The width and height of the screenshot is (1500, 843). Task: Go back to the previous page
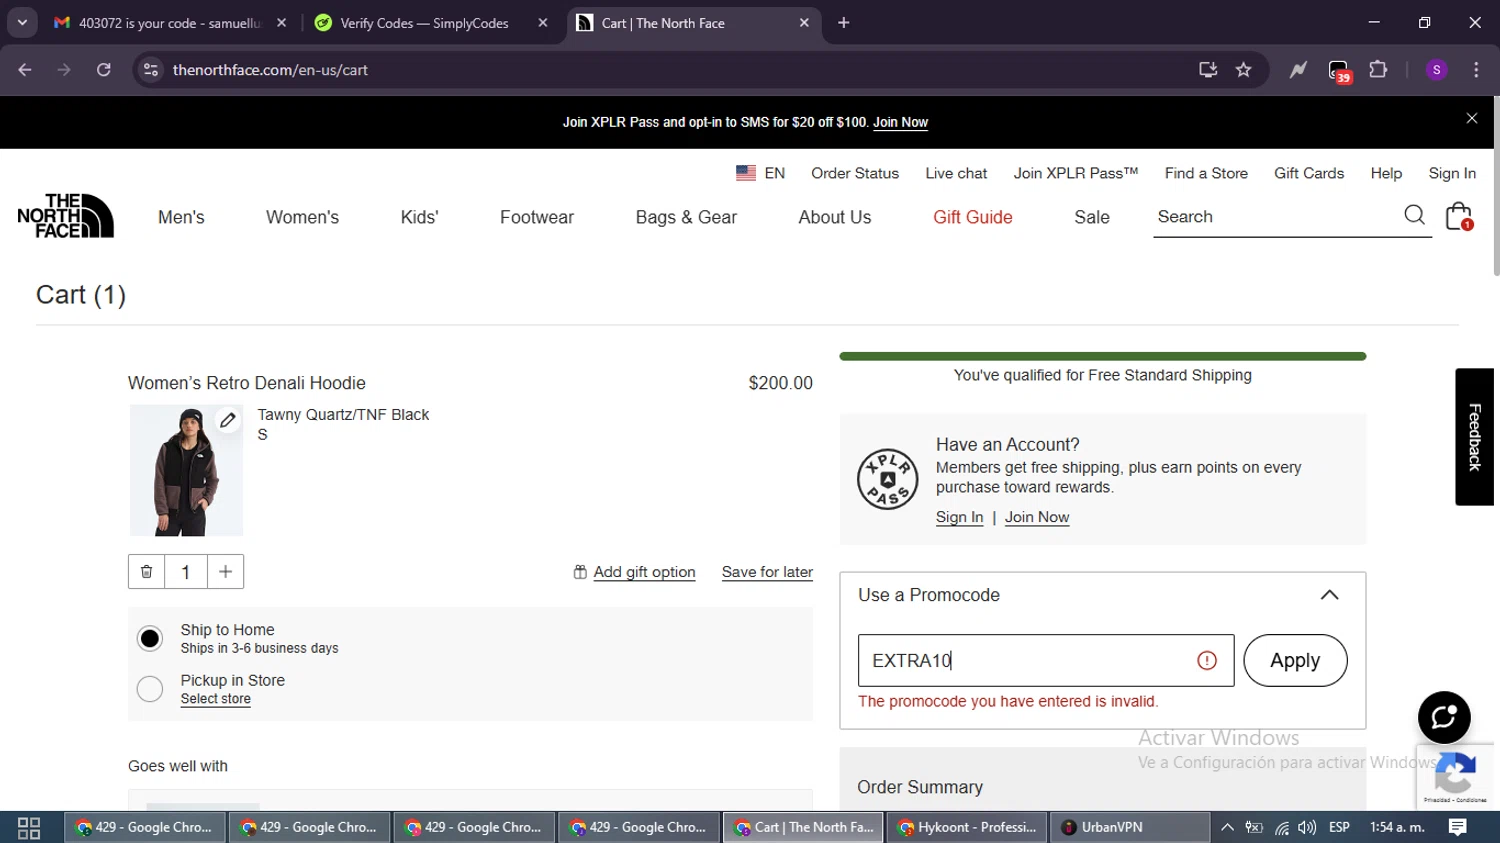tap(25, 69)
